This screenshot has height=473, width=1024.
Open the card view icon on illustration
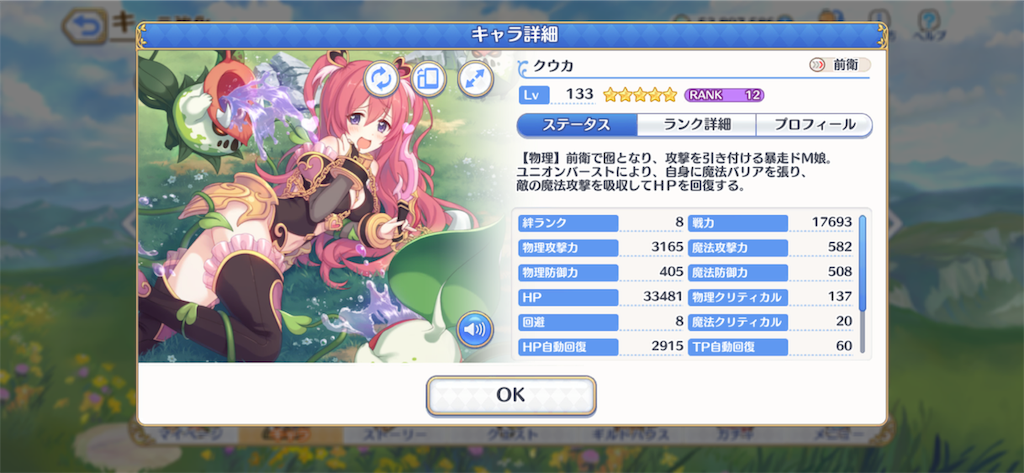coord(428,79)
